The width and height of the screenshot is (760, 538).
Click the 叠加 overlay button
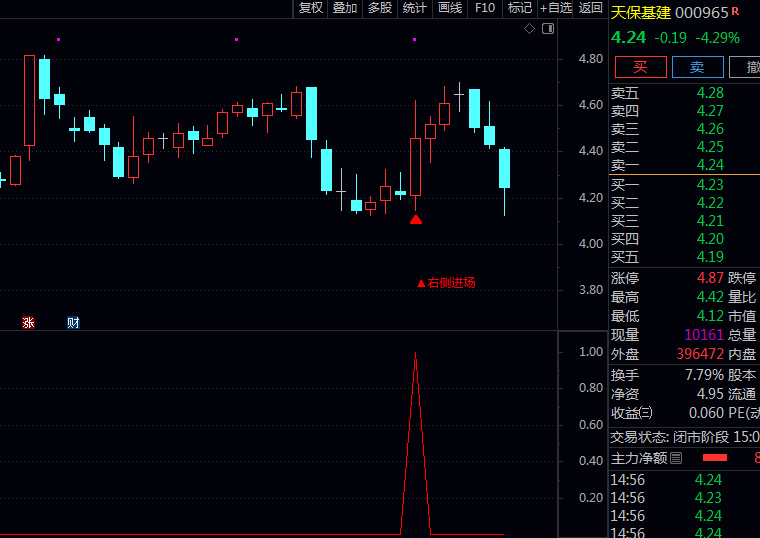(345, 8)
